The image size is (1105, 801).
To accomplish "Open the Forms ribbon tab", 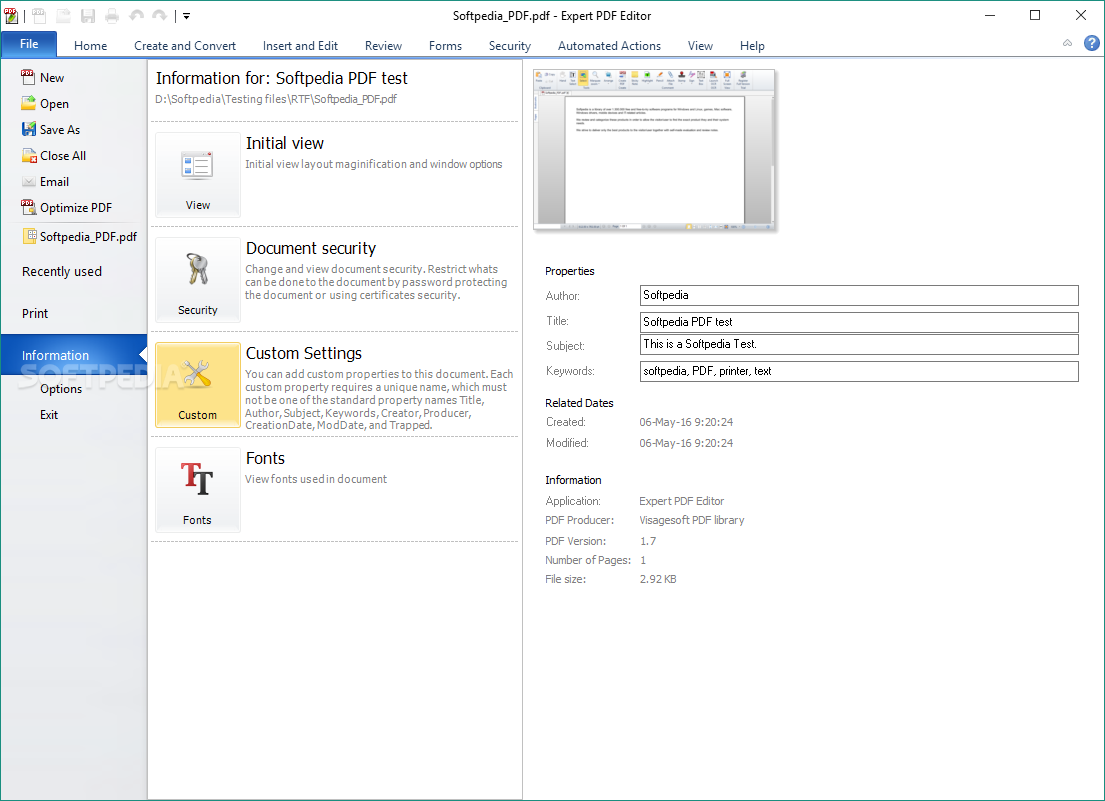I will 445,46.
